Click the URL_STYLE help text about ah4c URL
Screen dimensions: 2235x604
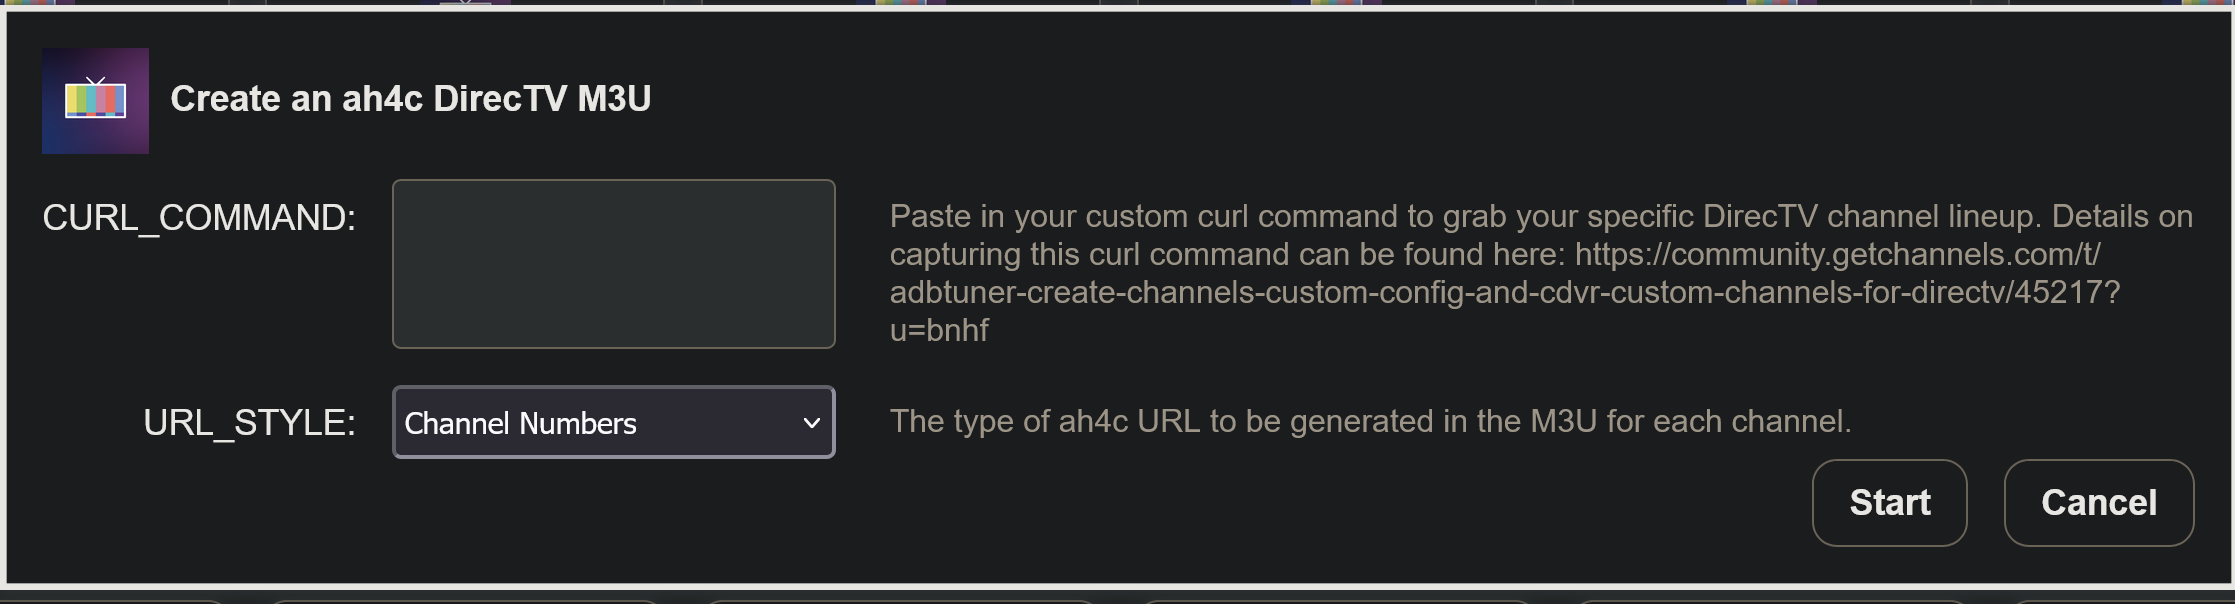pos(1370,422)
